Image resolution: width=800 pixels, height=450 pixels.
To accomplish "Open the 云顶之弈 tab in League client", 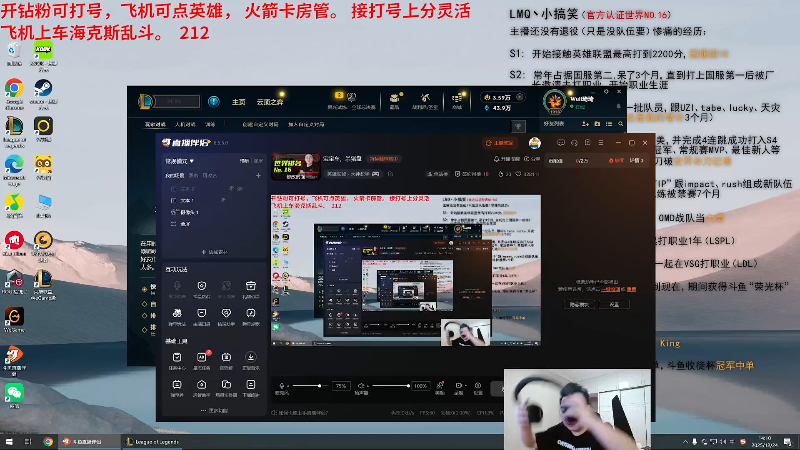I will coord(270,102).
